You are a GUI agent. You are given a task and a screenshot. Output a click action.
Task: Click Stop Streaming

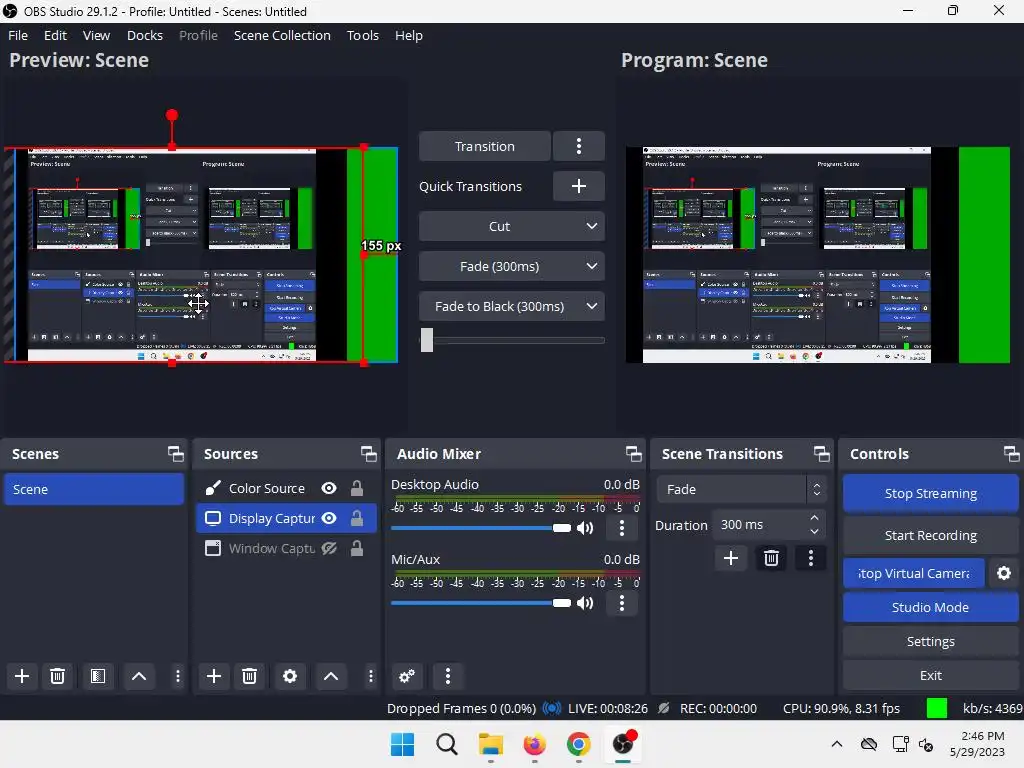pos(930,493)
